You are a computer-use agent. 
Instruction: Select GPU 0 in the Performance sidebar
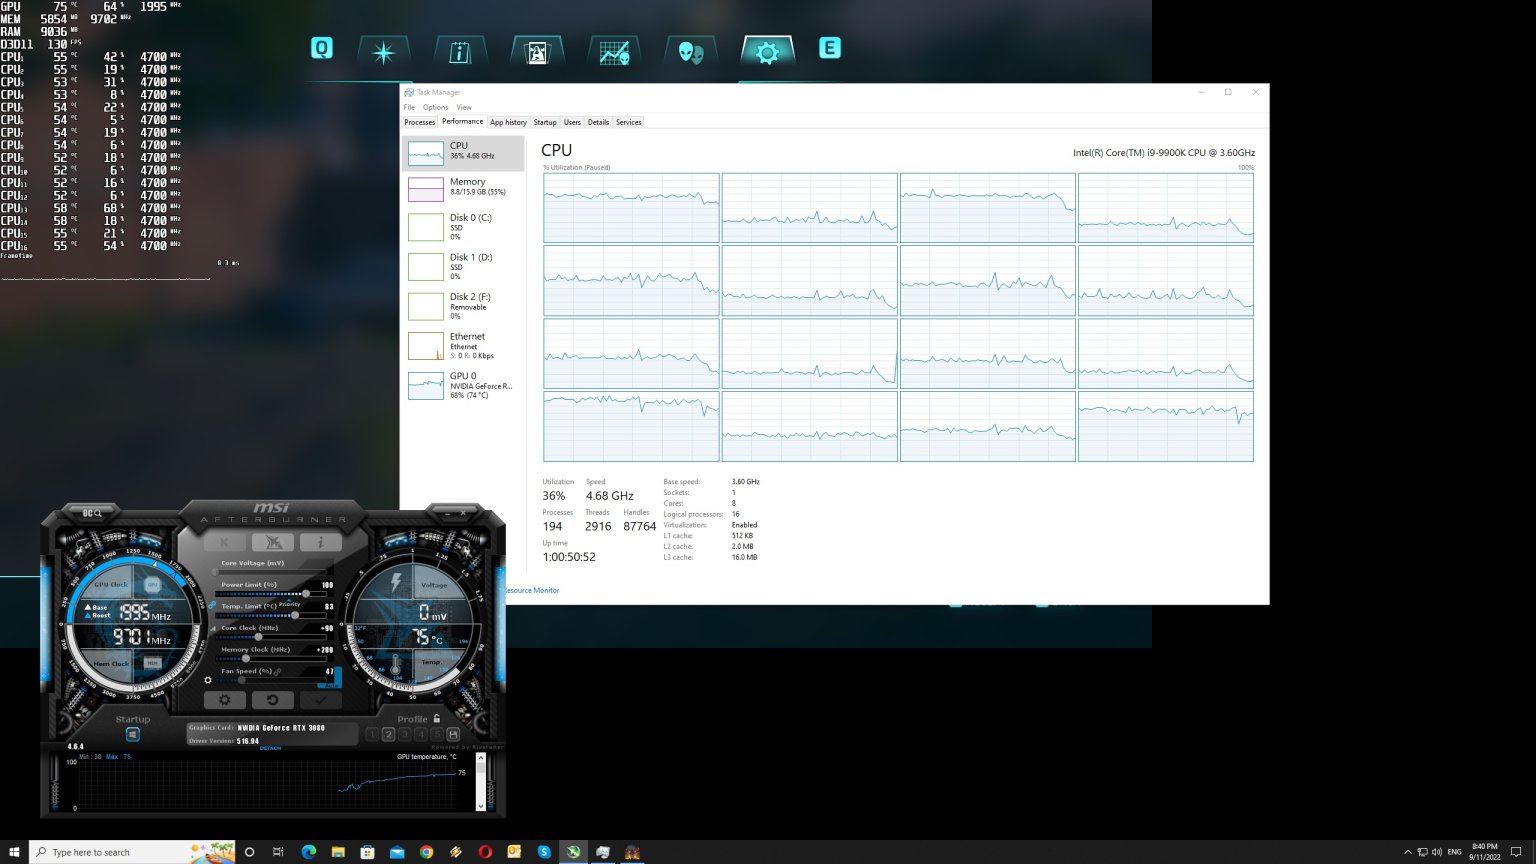462,384
